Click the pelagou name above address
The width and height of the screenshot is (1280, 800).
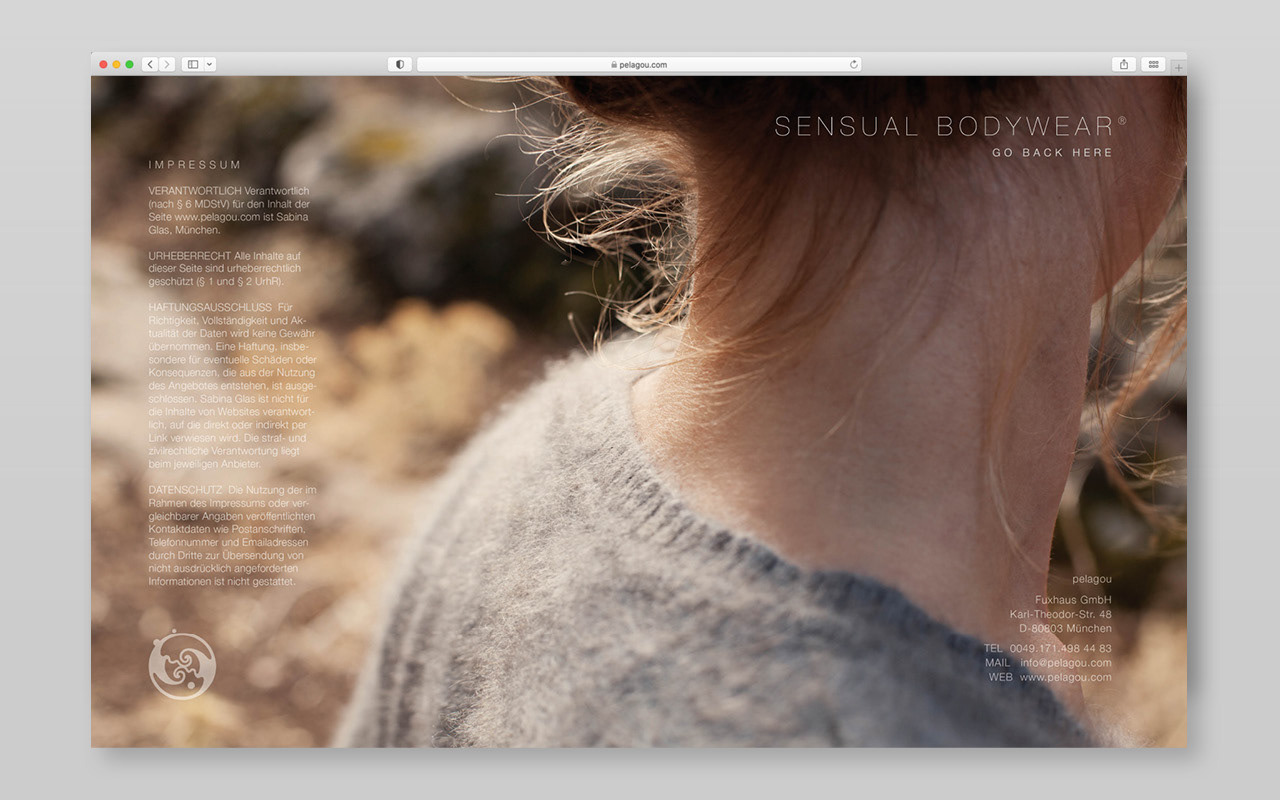pos(1092,579)
